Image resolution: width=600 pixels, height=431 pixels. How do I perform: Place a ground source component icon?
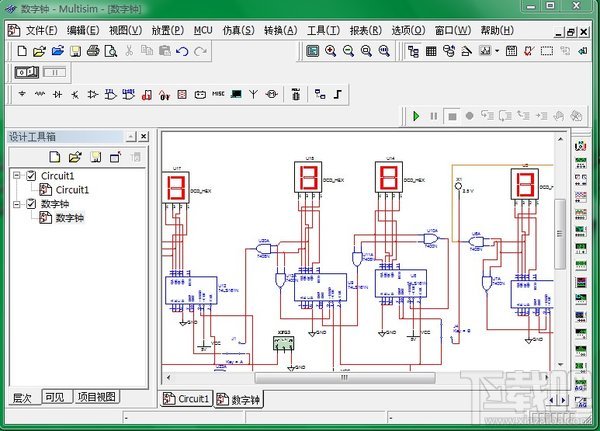[23, 95]
